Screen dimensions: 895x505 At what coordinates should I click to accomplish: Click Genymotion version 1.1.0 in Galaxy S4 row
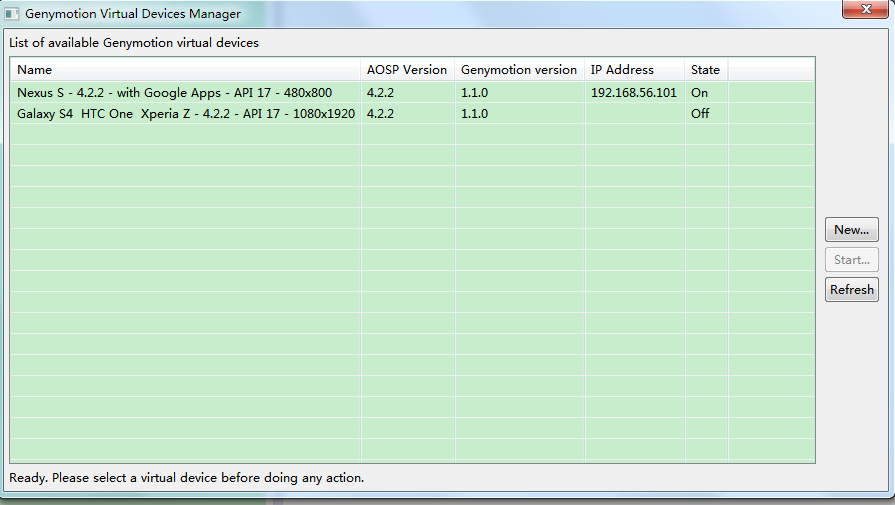click(474, 114)
